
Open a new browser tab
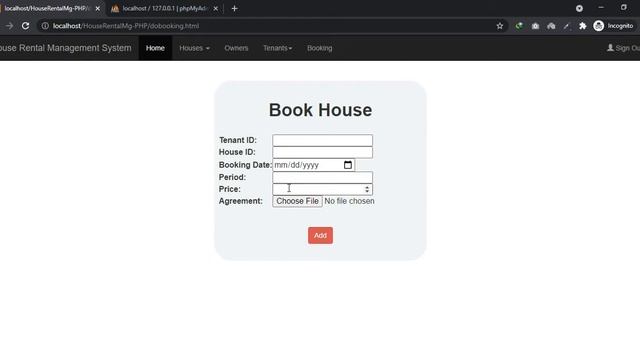coord(234,8)
